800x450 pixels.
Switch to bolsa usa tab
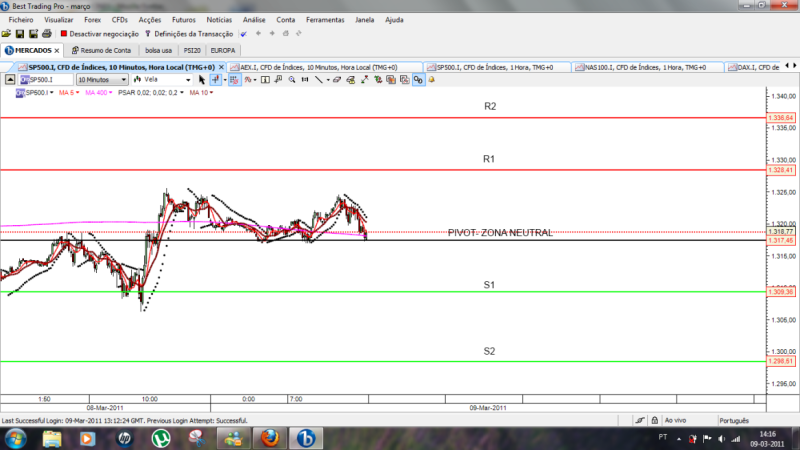coord(158,51)
